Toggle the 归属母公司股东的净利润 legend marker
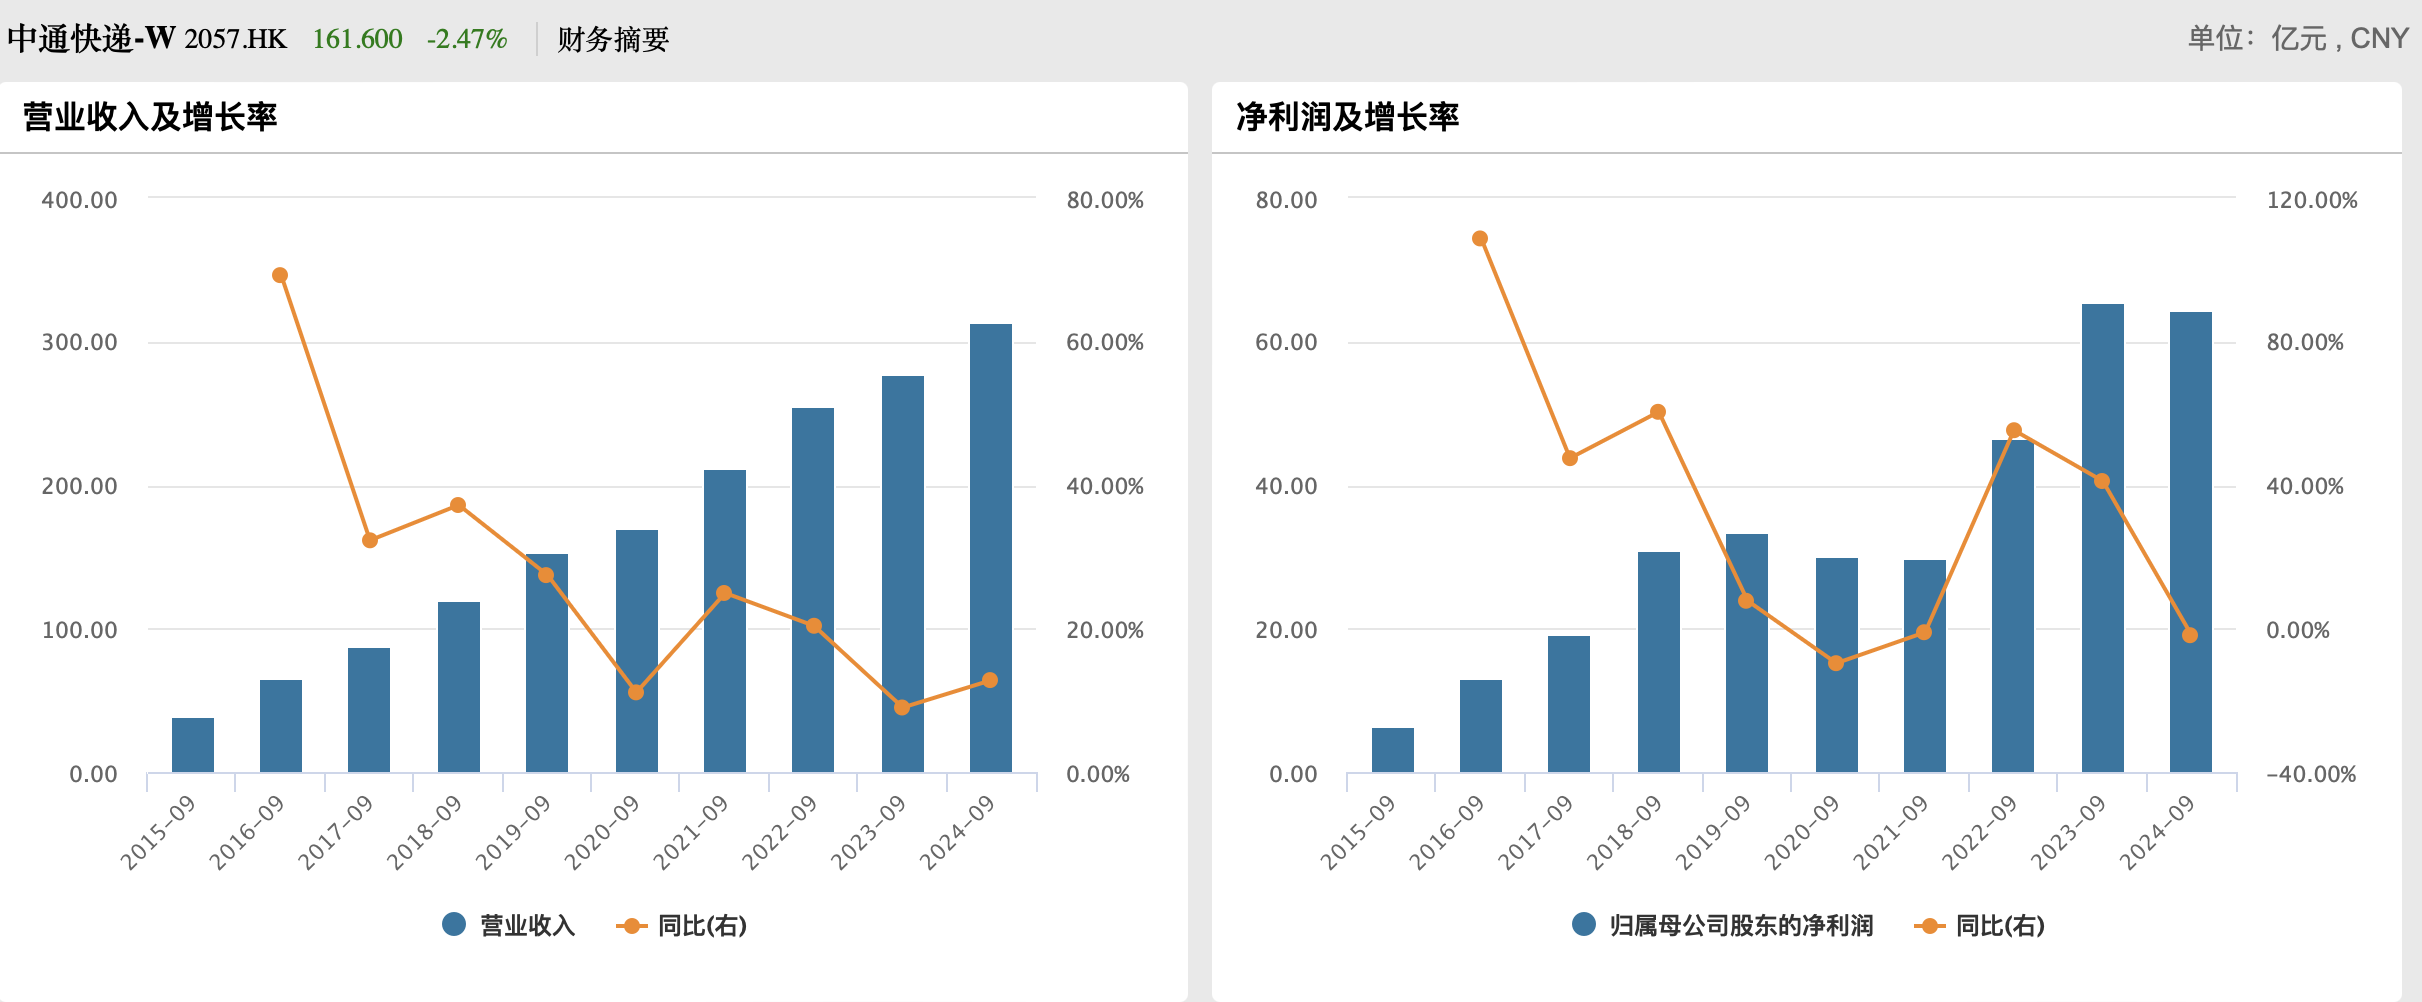Viewport: 2422px width, 1002px height. click(x=1584, y=925)
